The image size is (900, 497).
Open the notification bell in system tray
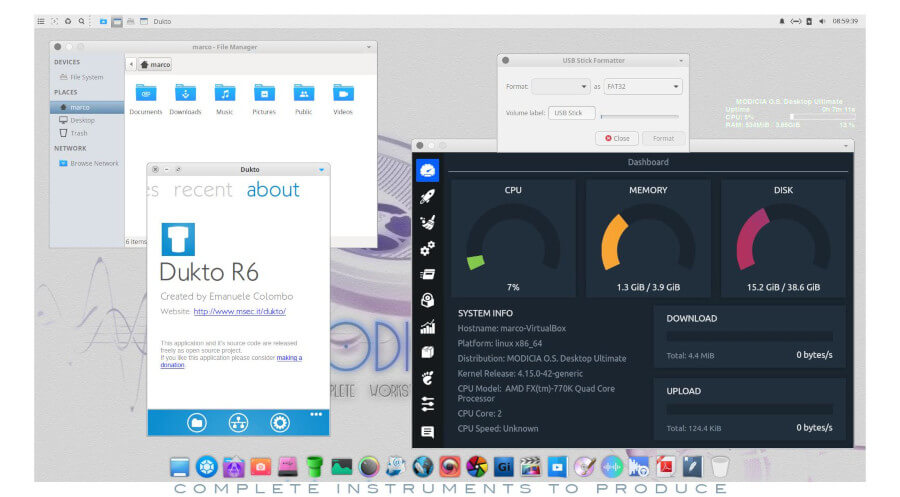tap(782, 21)
